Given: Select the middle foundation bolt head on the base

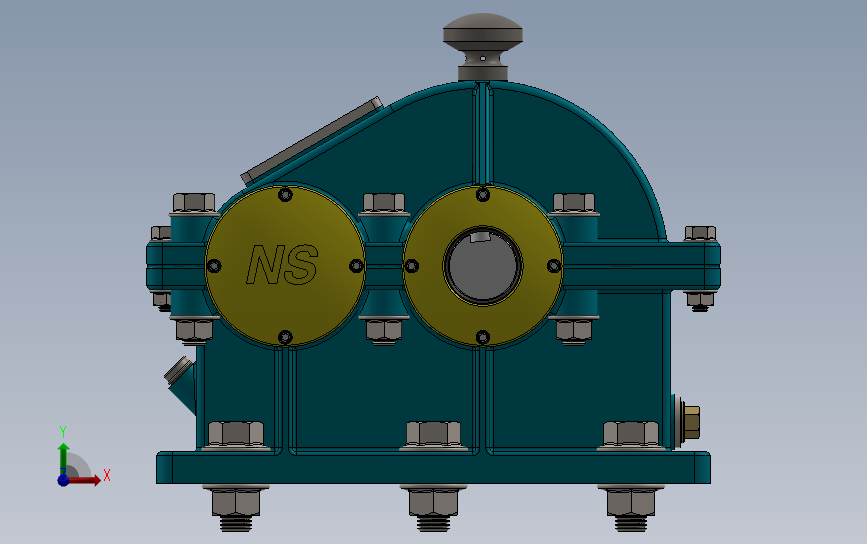Looking at the screenshot, I should tap(434, 434).
